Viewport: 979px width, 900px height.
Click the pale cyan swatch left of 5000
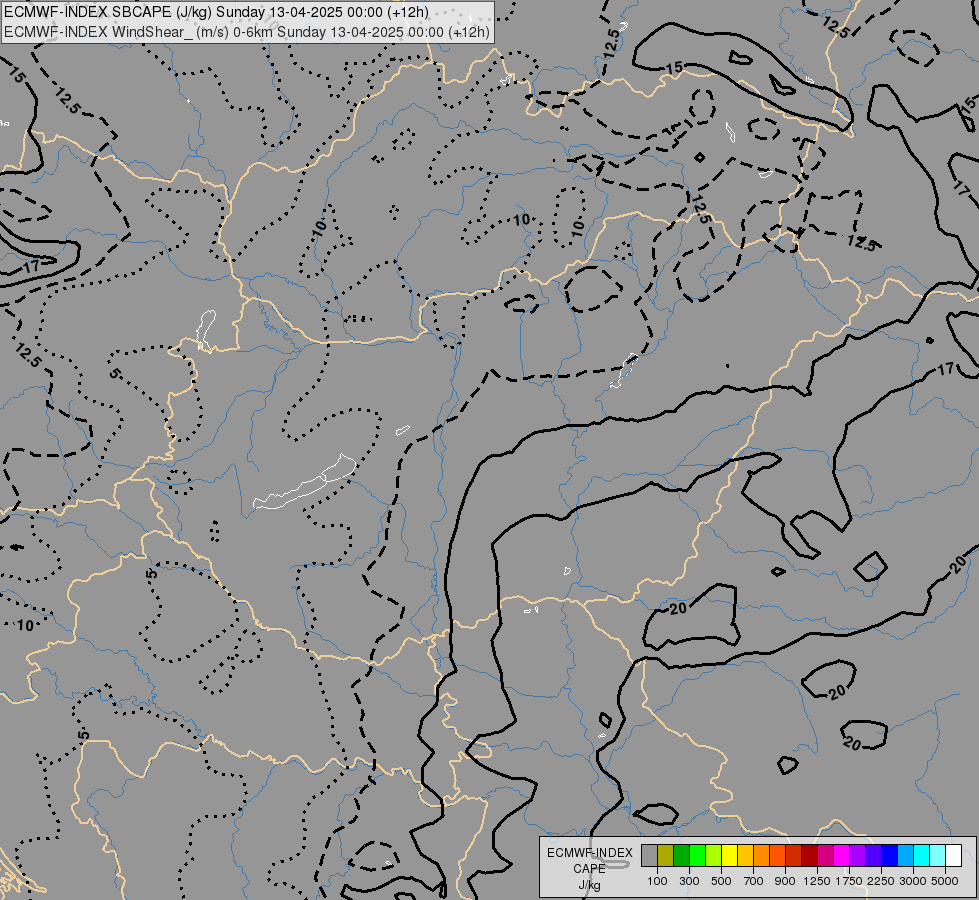[937, 855]
